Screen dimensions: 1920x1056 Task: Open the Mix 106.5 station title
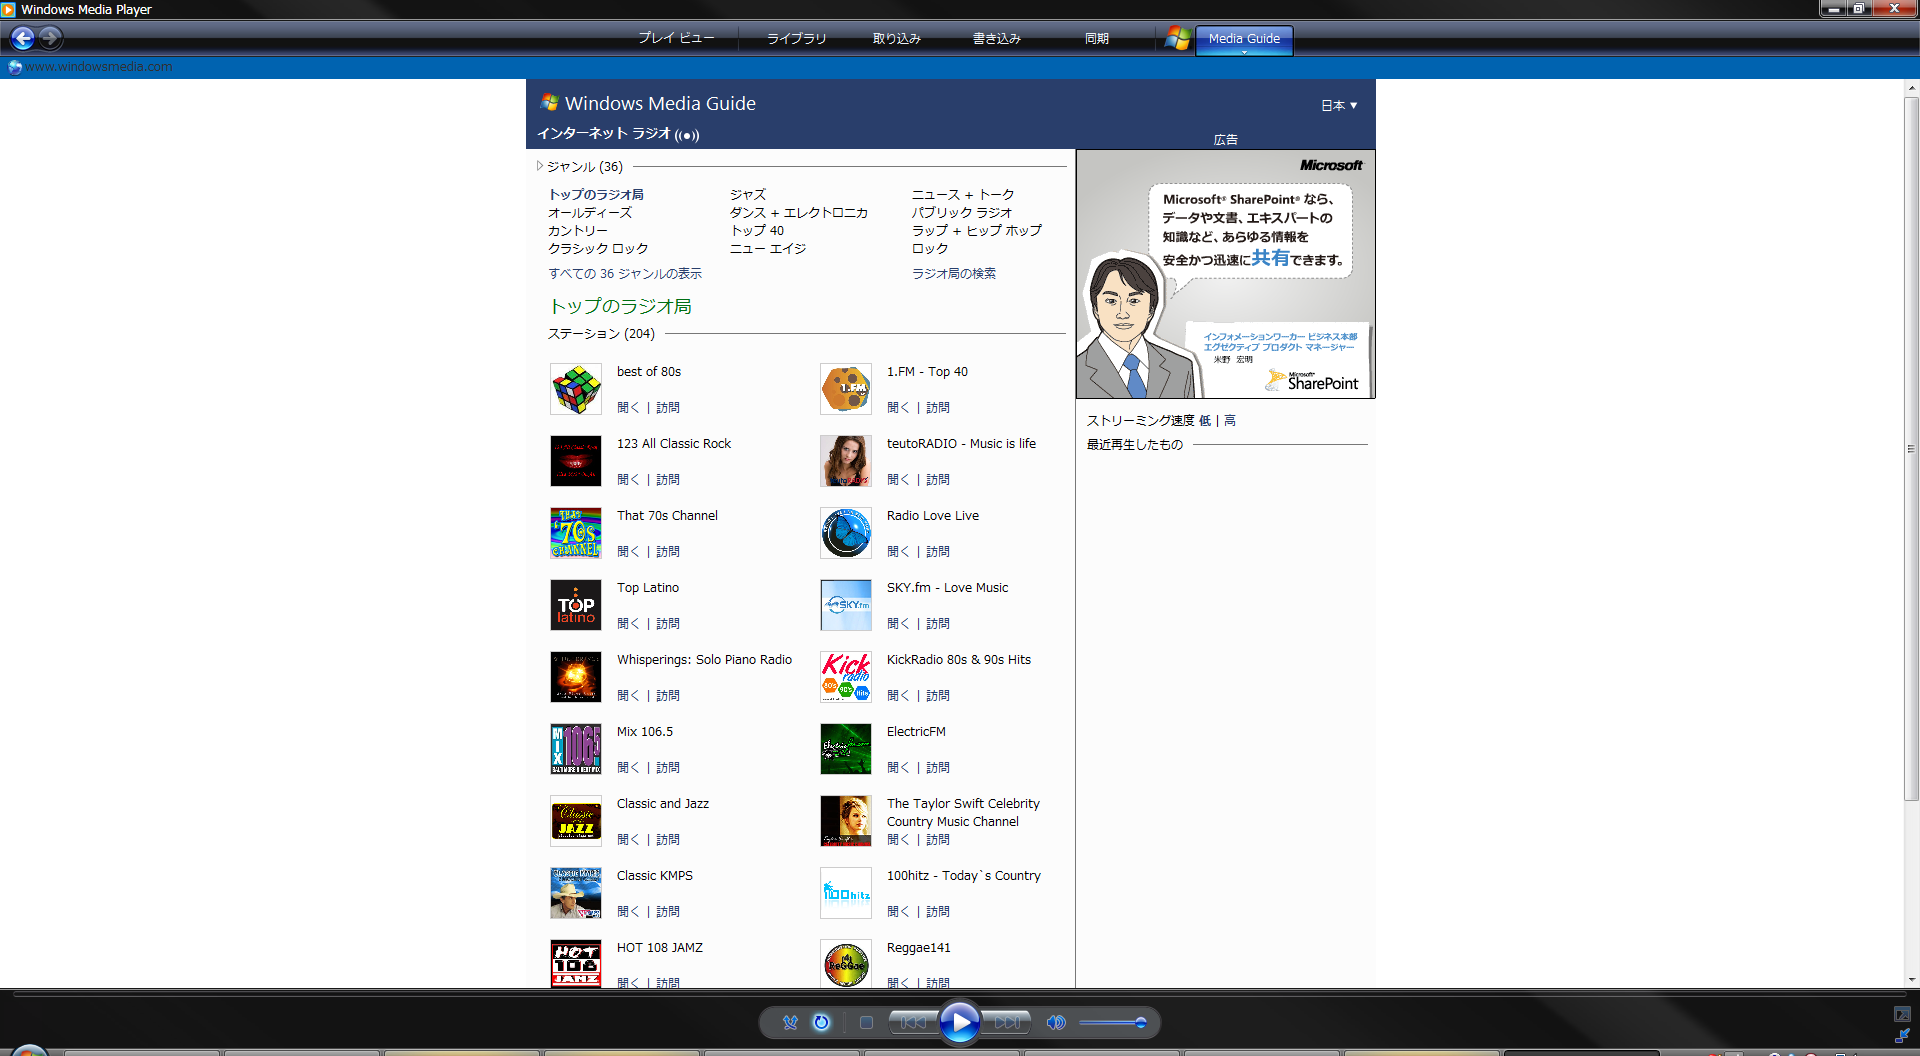tap(645, 732)
